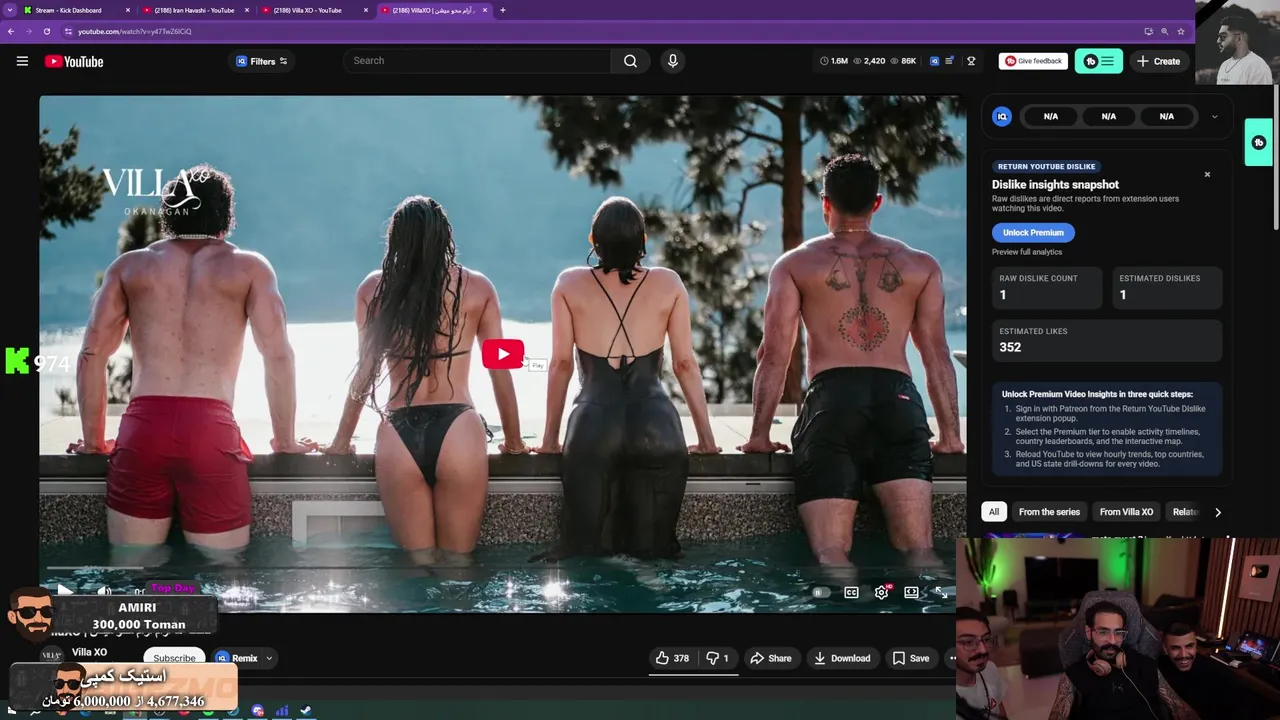Click the third N/A pill in the vidIQ panel
This screenshot has height=720, width=1280.
(1167, 117)
